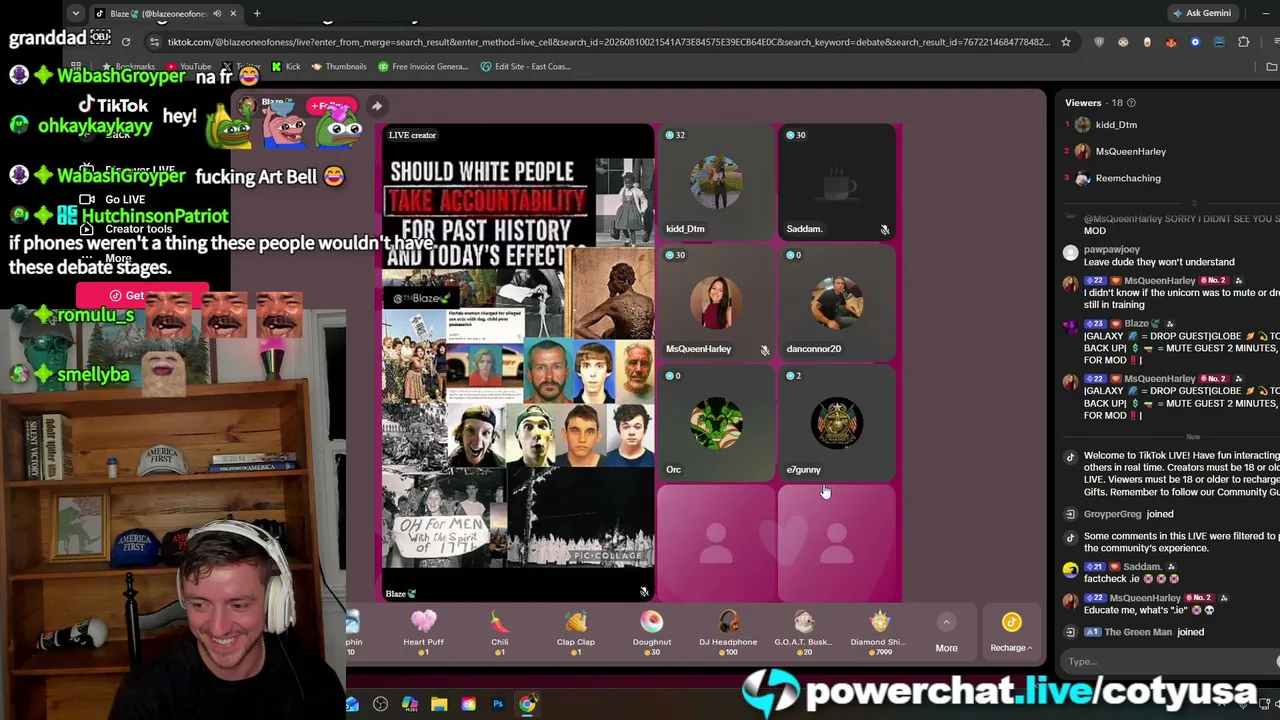Click the empty guest seat below Orc
Screen dimensions: 1280x720
coord(716,543)
